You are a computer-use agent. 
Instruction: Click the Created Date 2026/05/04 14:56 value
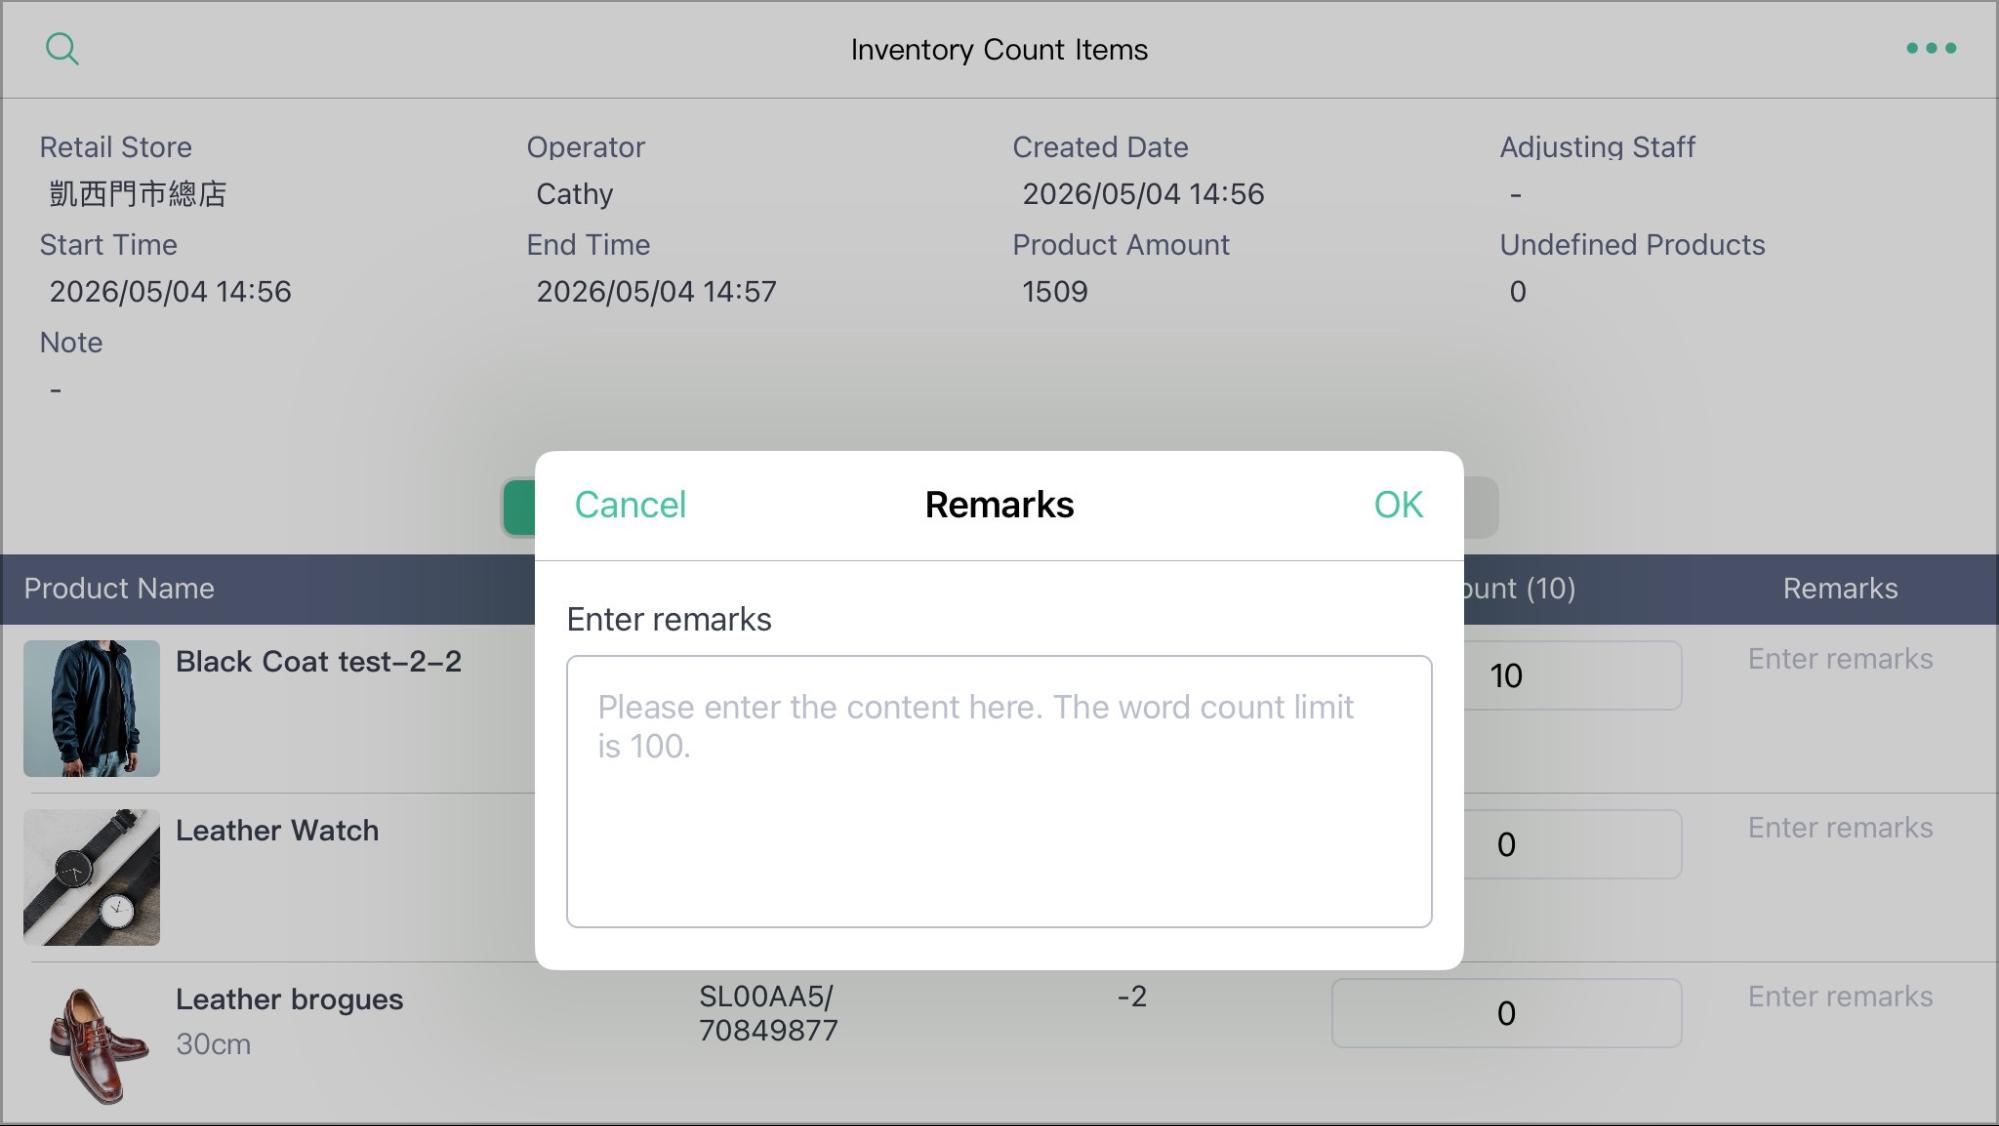pos(1143,194)
